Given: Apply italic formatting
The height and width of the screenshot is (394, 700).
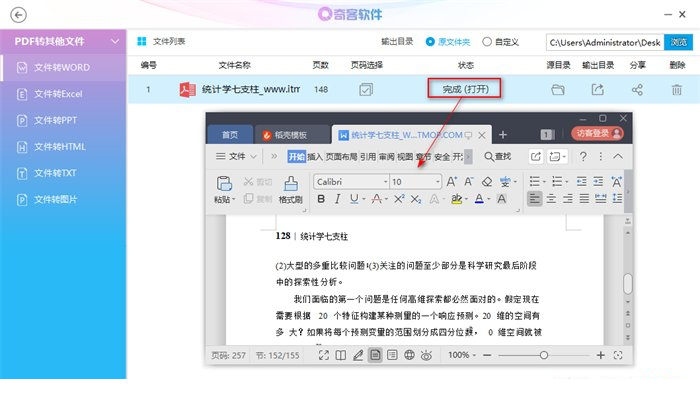Looking at the screenshot, I should tap(338, 199).
